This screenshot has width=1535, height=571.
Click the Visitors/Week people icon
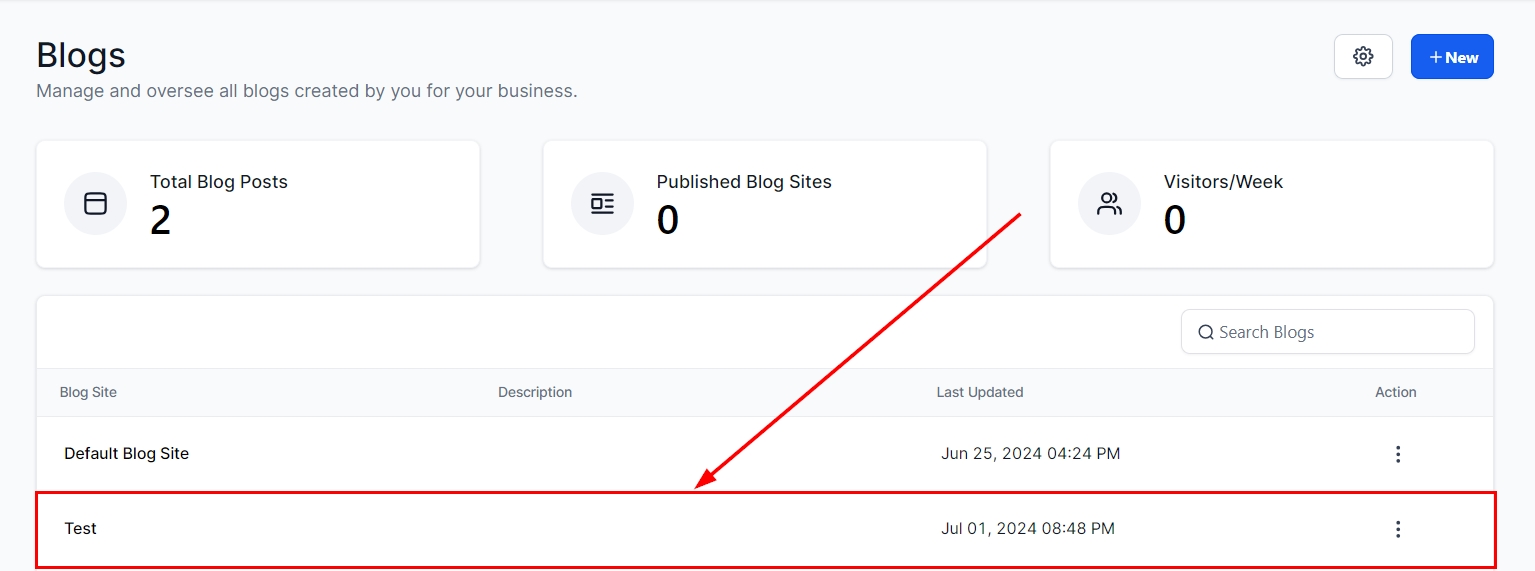click(1109, 204)
